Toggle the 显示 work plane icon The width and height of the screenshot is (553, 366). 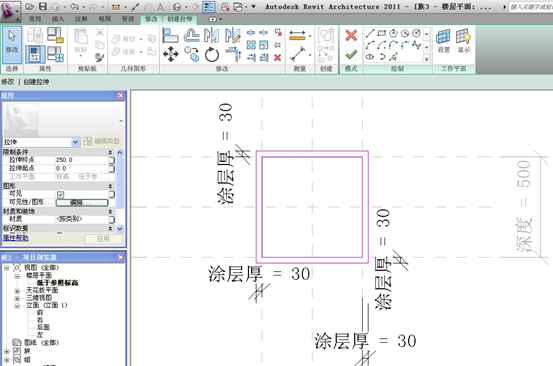pos(463,41)
